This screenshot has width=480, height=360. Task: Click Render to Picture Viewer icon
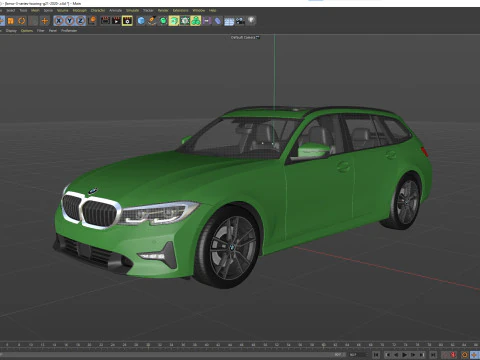pyautogui.click(x=116, y=21)
